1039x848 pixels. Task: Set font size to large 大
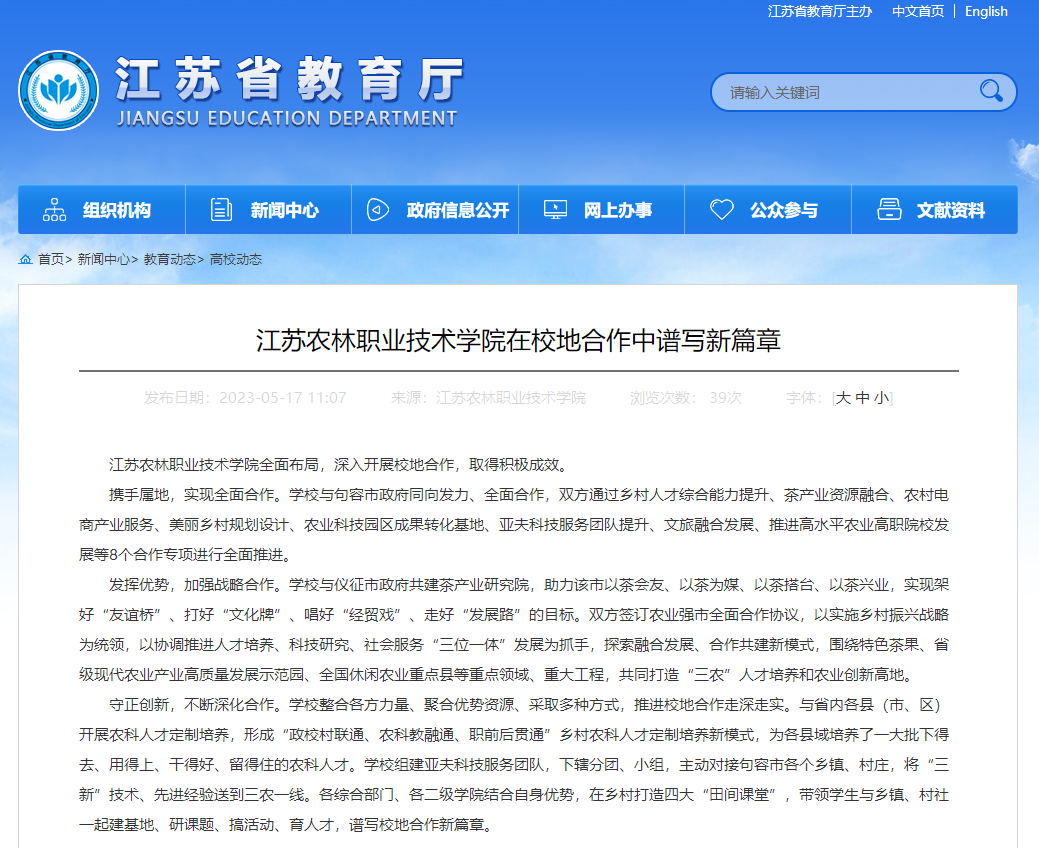coord(843,398)
